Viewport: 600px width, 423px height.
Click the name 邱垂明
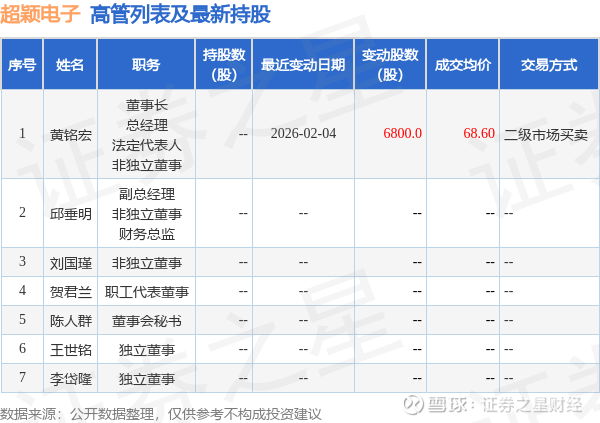[x=71, y=213]
